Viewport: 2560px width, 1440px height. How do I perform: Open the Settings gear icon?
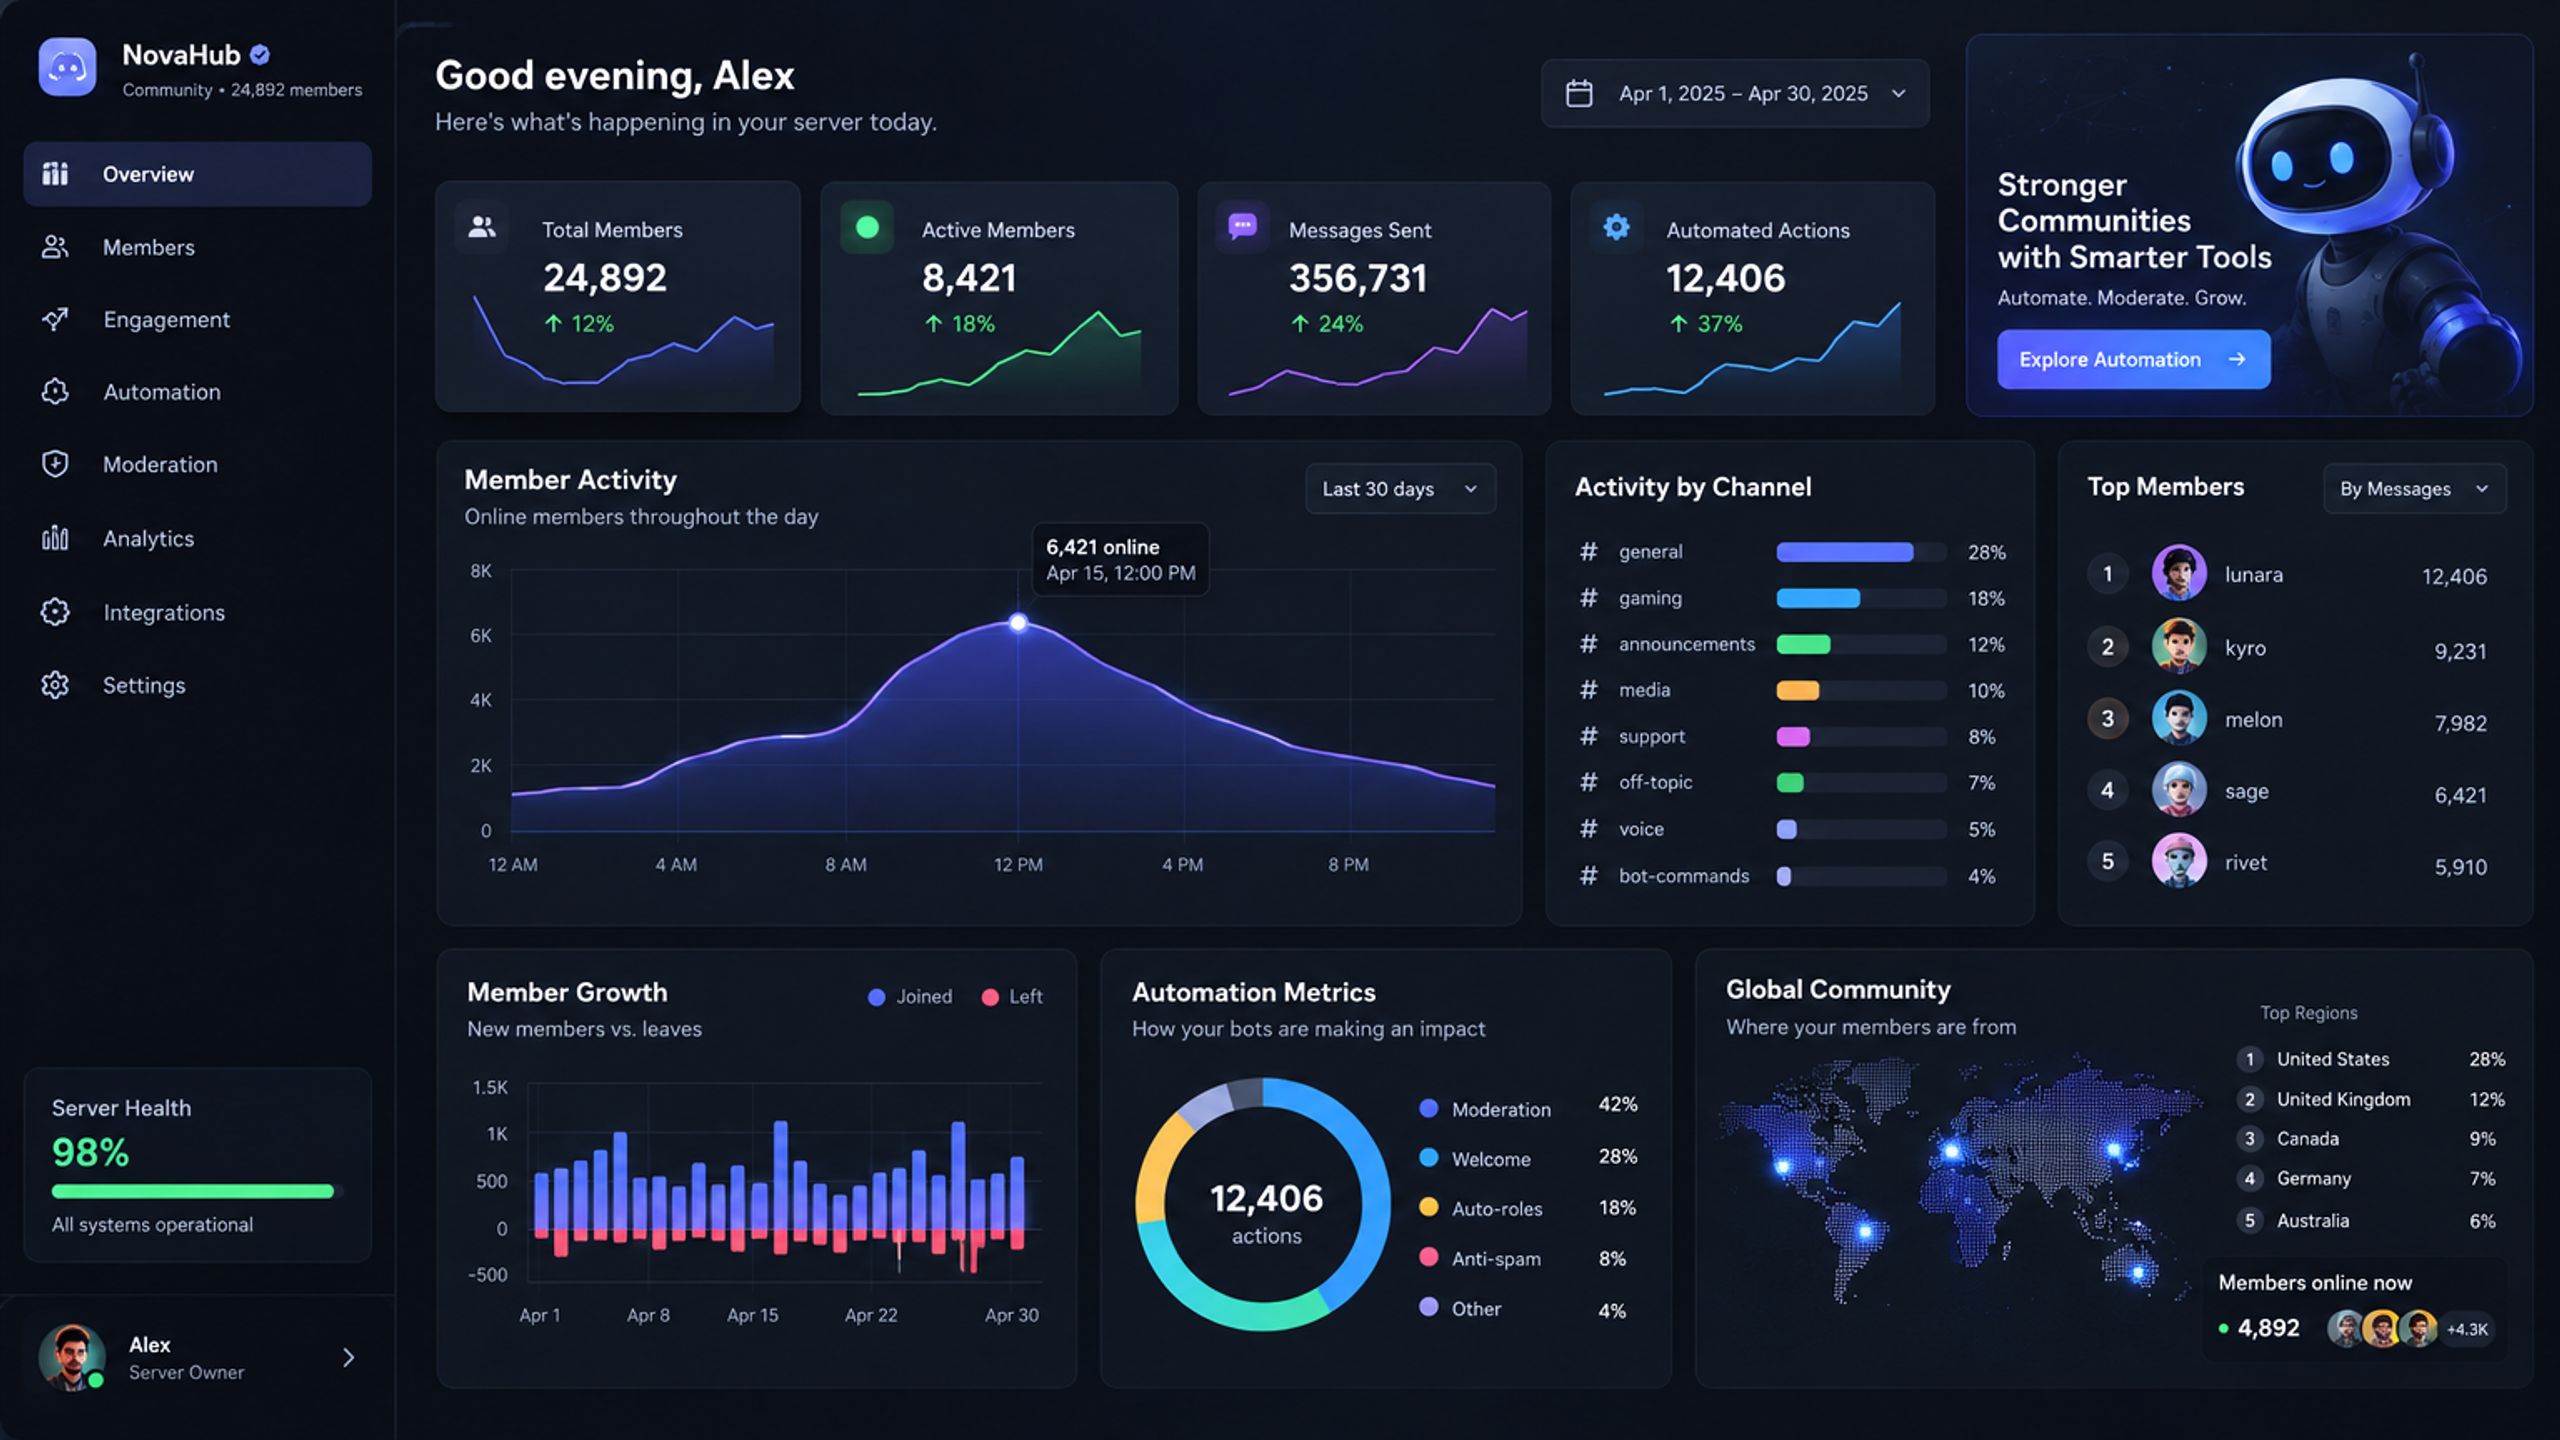tap(55, 685)
